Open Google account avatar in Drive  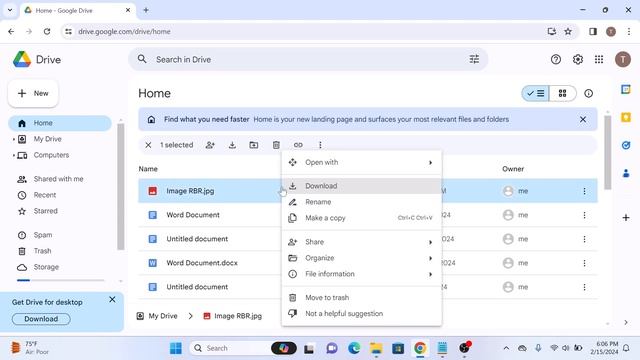click(622, 60)
